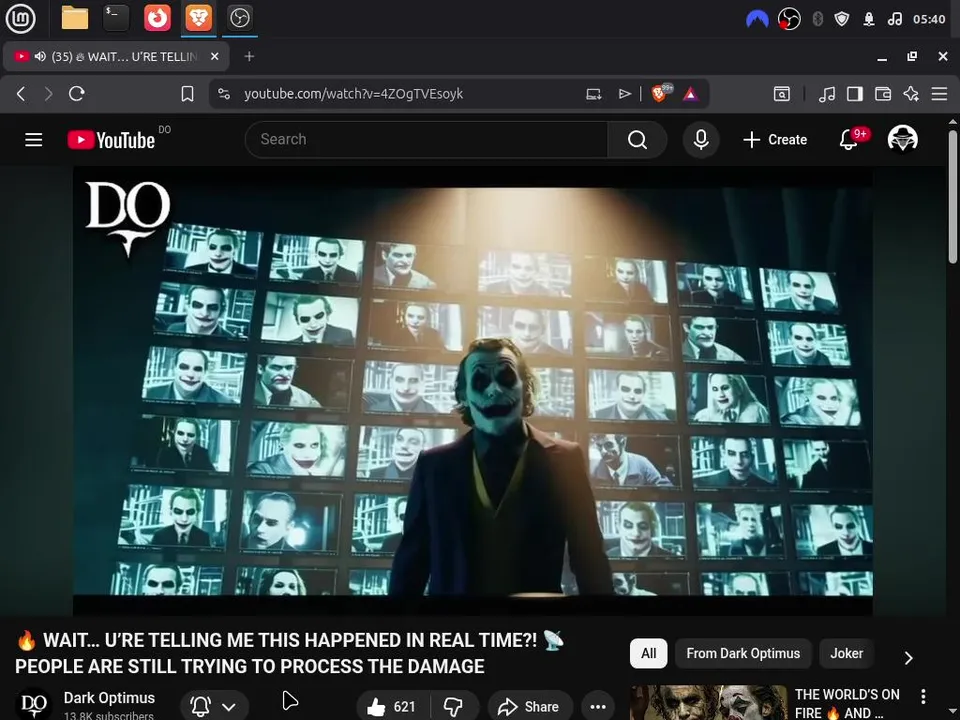The image size is (960, 720).
Task: Toggle the browser sidebar panel
Action: (x=855, y=94)
